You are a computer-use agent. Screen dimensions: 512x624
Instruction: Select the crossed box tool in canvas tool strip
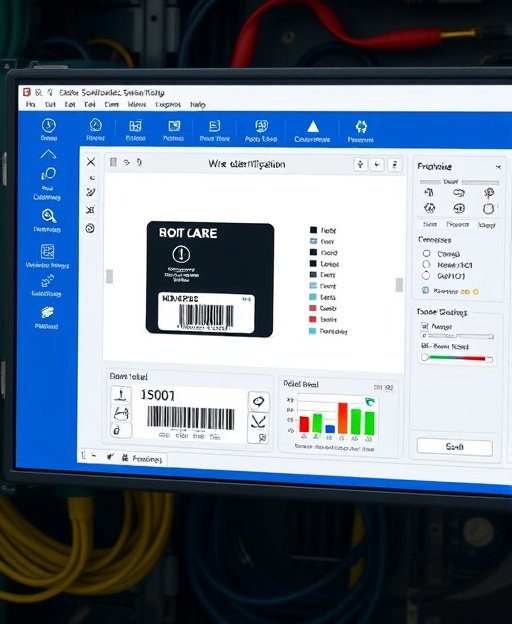[90, 210]
